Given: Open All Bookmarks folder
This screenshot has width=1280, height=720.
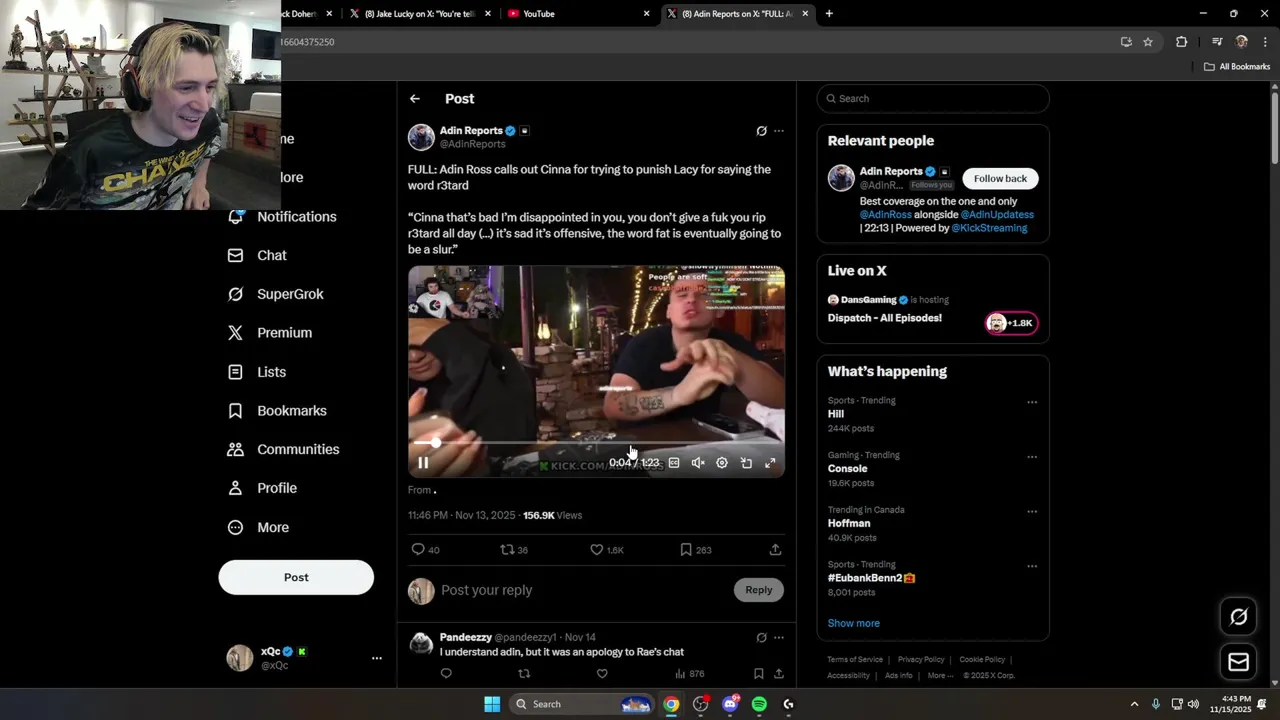Looking at the screenshot, I should pos(1237,67).
